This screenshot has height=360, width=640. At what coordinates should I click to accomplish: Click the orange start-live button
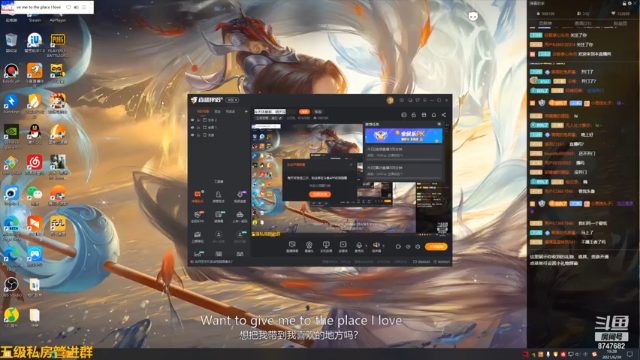(436, 247)
